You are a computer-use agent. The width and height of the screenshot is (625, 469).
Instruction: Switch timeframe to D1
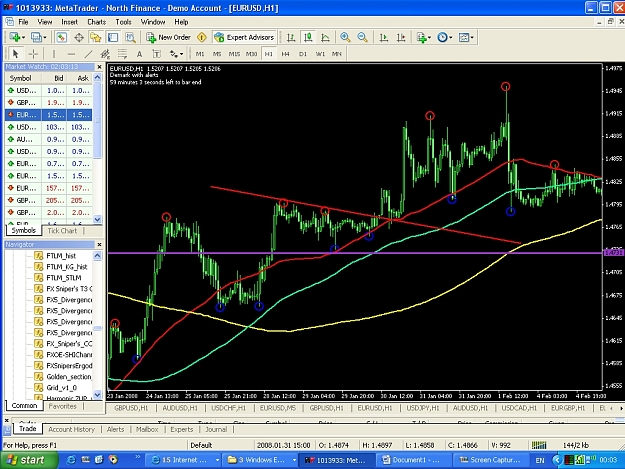click(303, 54)
